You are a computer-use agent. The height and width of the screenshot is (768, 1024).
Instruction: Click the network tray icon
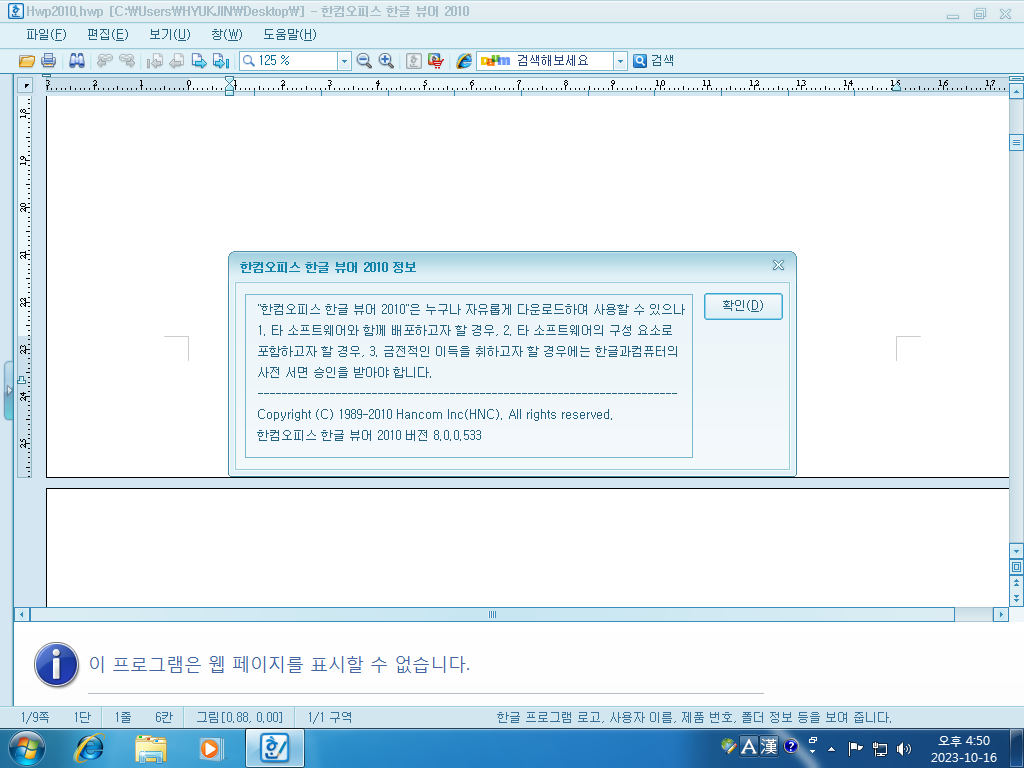880,748
